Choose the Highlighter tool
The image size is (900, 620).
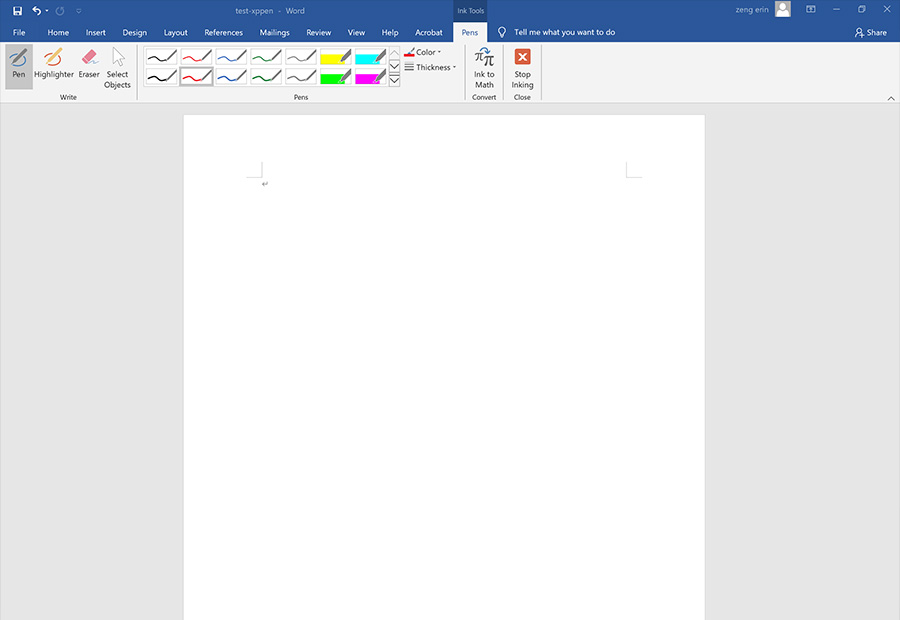tap(54, 66)
